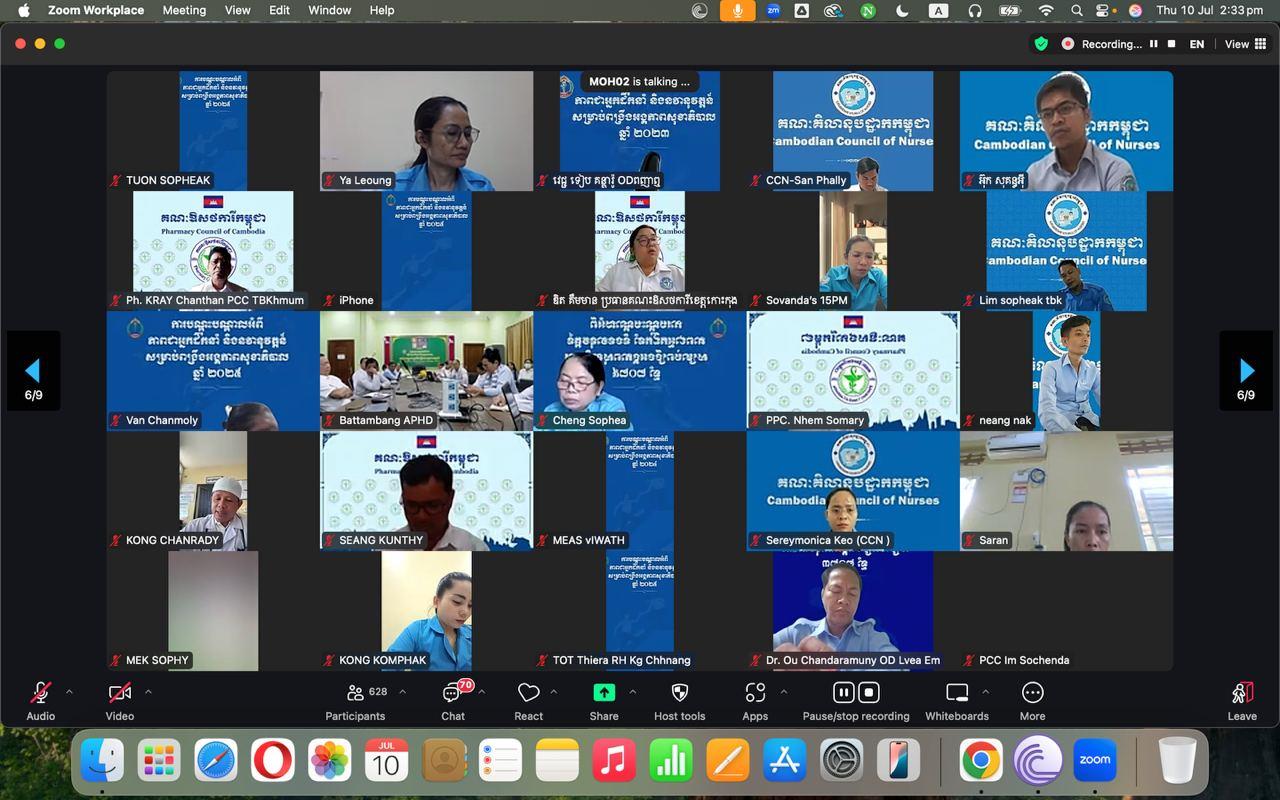Leave the meeting
This screenshot has height=800, width=1280.
(x=1242, y=700)
